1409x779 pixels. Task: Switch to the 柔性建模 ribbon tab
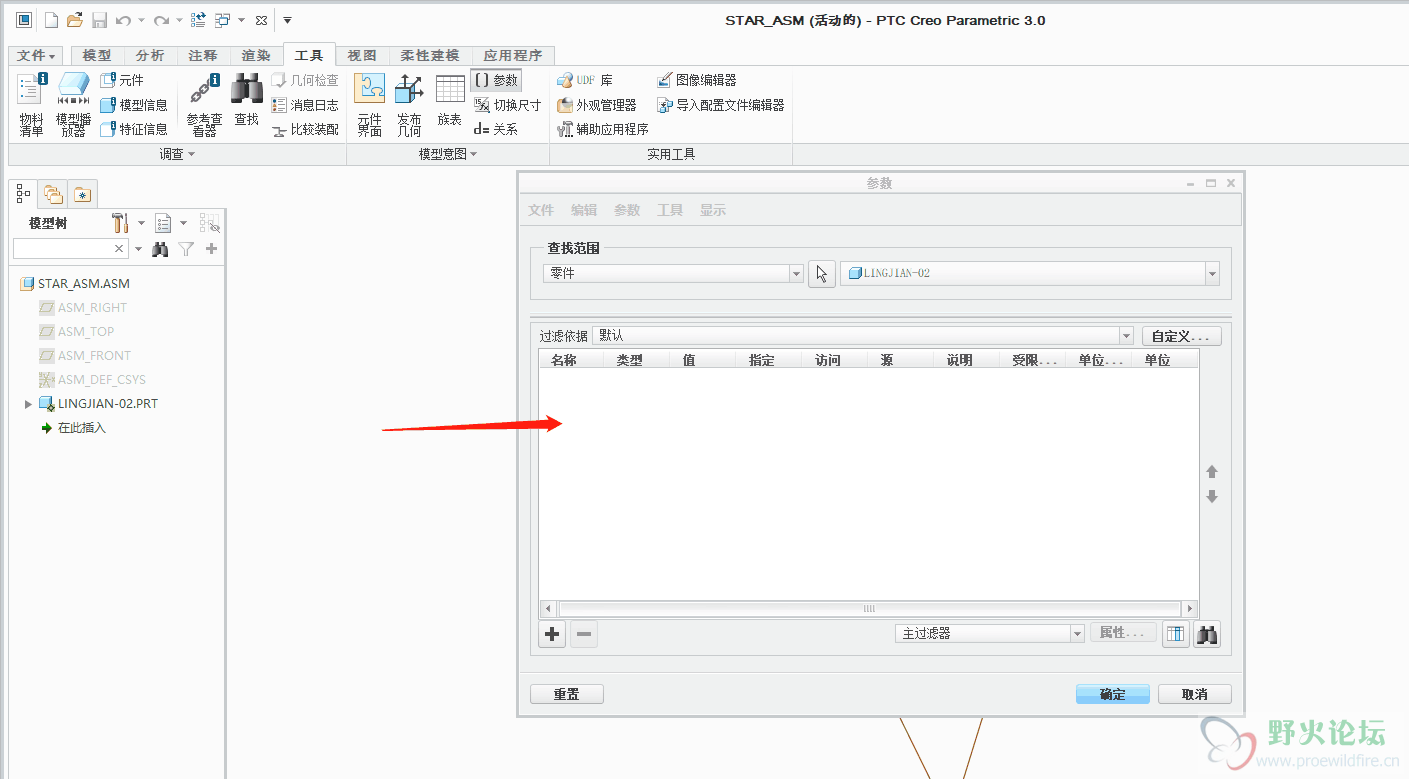[x=429, y=56]
